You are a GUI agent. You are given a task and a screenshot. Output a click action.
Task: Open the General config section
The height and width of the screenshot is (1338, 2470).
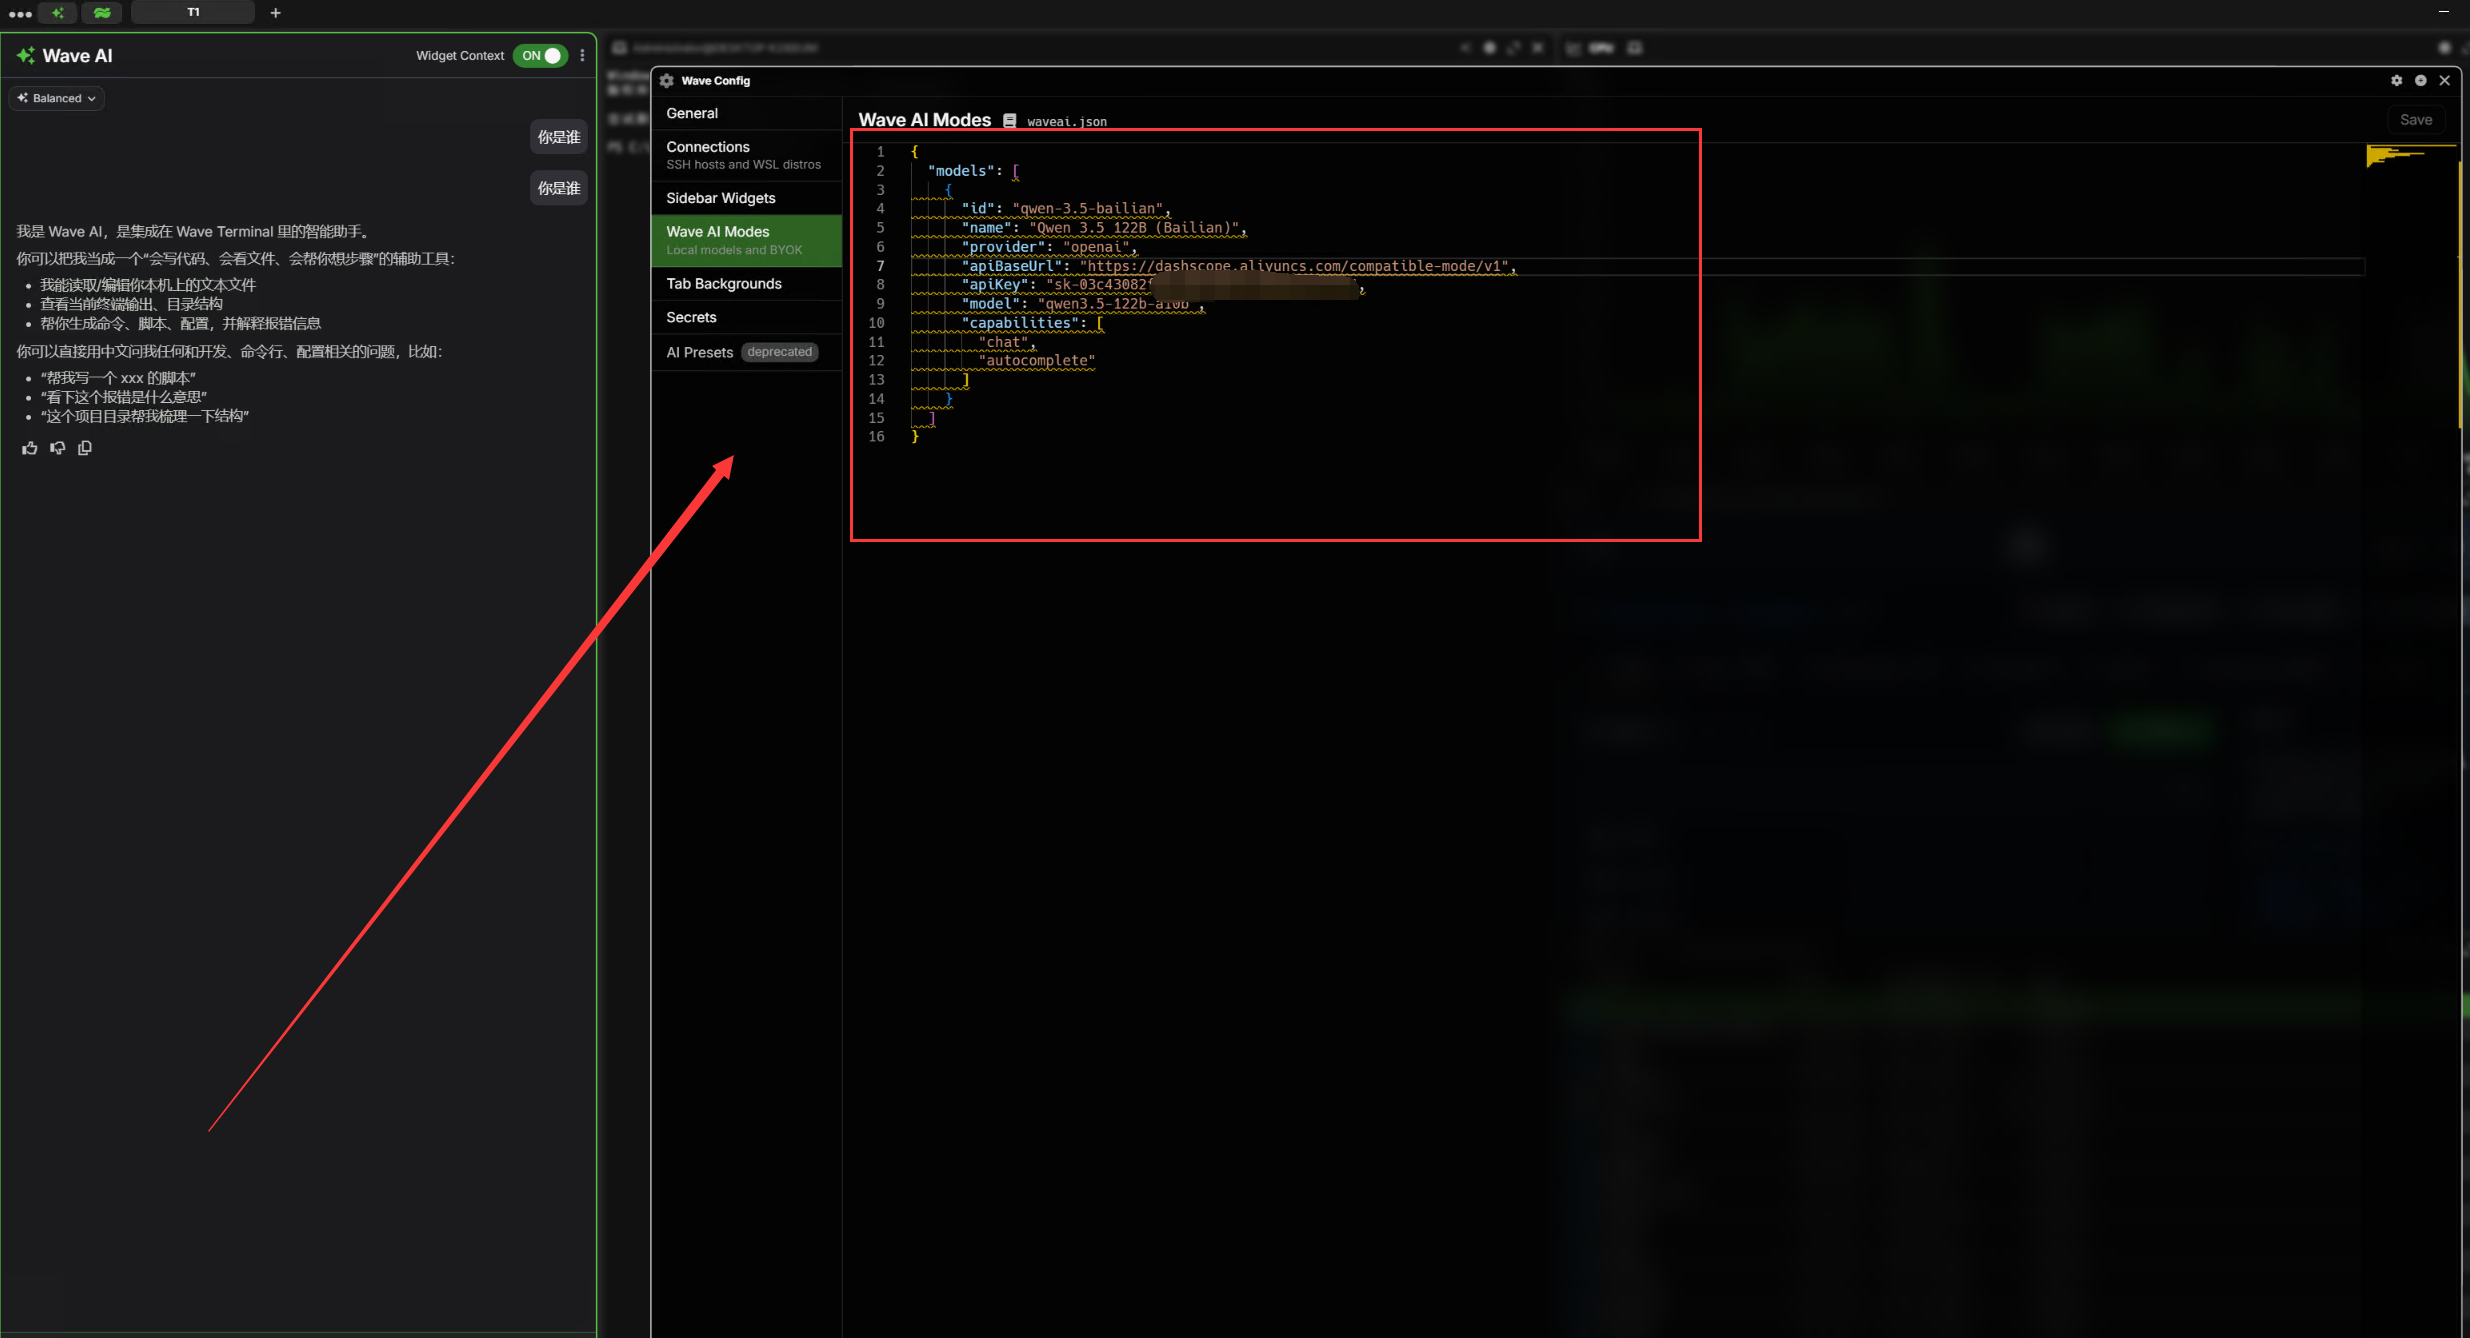pos(746,113)
